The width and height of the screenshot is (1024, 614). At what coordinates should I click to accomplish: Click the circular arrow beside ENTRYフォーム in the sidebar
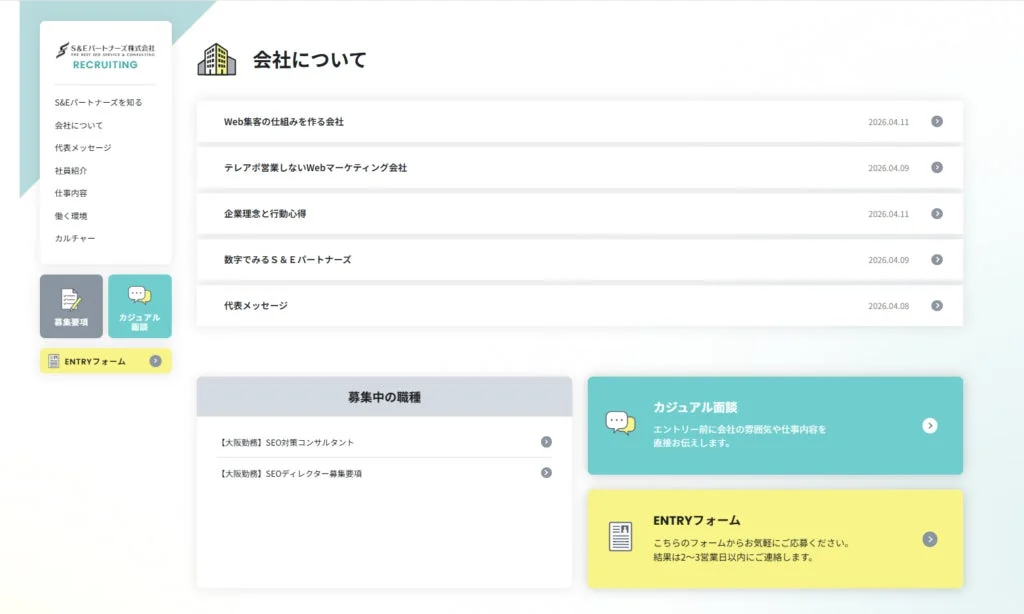tap(155, 361)
